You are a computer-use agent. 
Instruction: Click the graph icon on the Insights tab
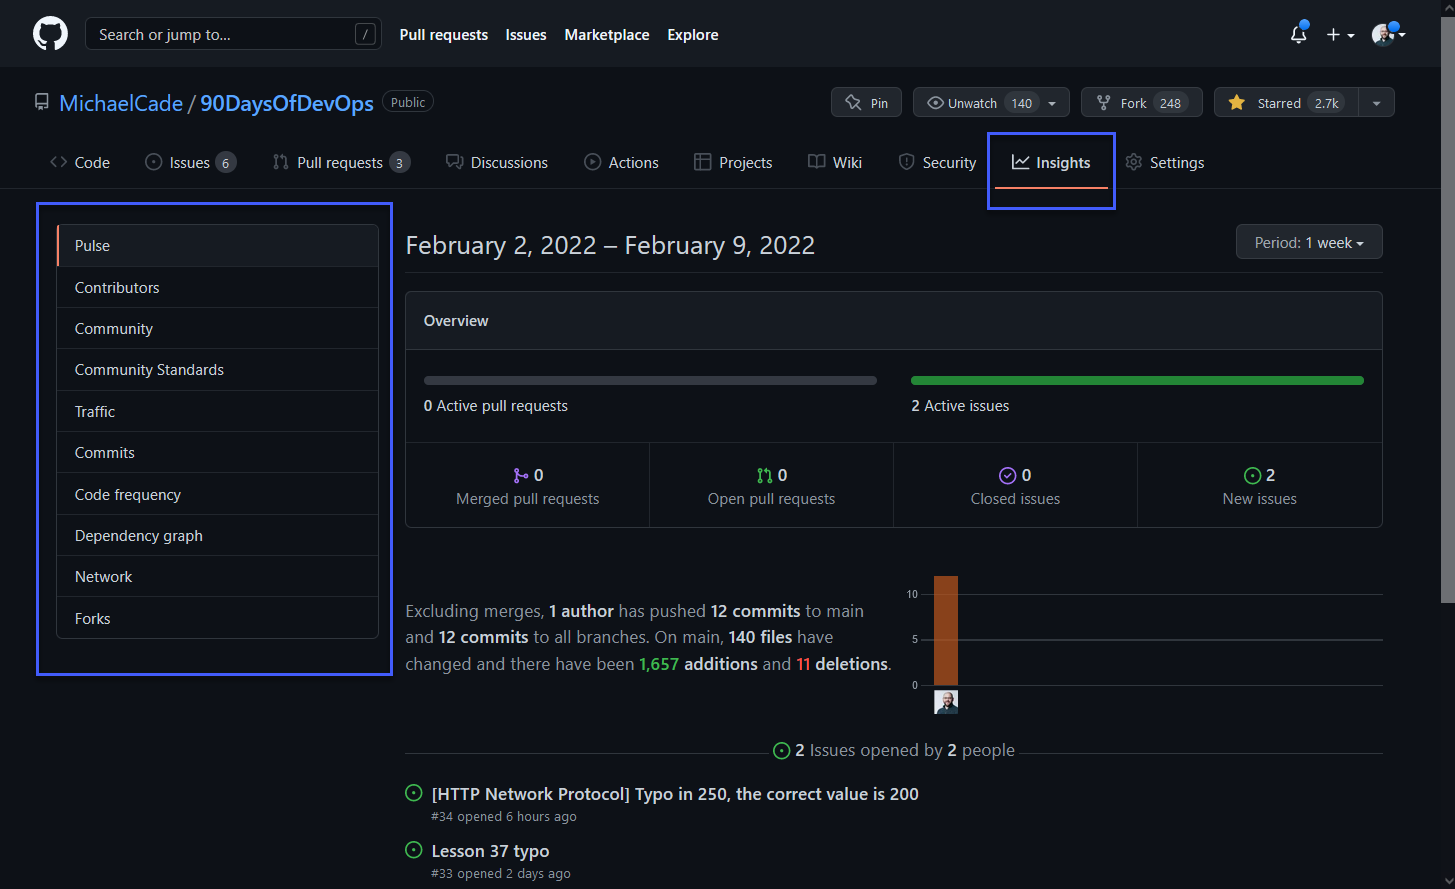pyautogui.click(x=1020, y=162)
